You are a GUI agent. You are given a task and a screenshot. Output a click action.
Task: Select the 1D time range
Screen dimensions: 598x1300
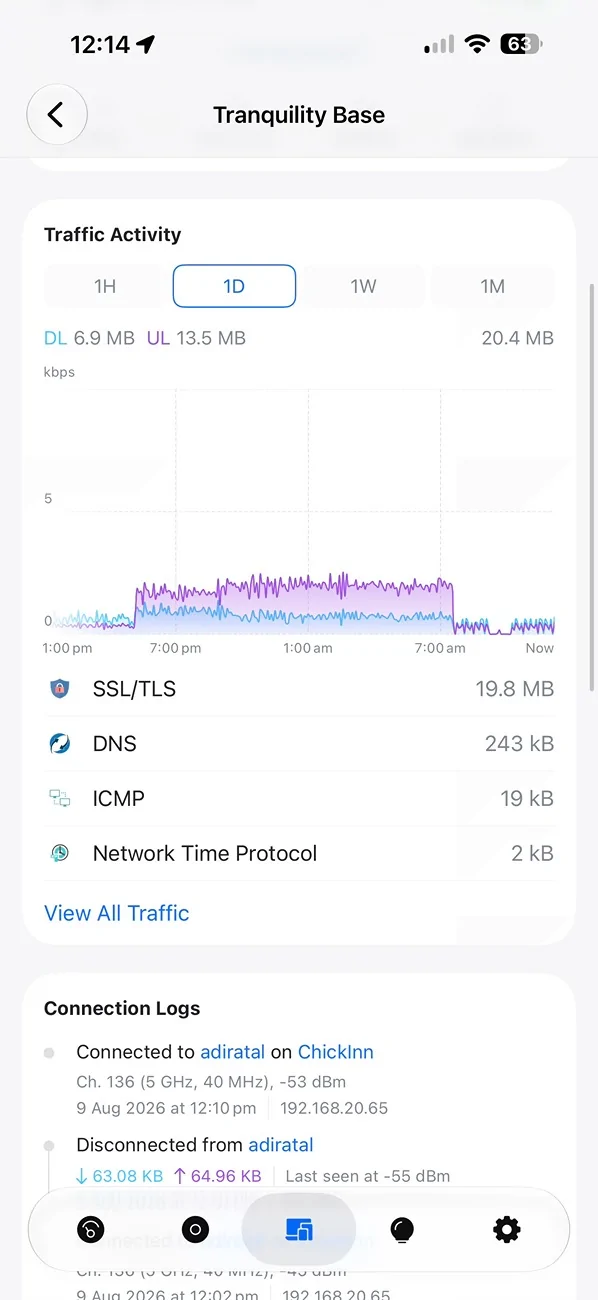click(x=234, y=286)
